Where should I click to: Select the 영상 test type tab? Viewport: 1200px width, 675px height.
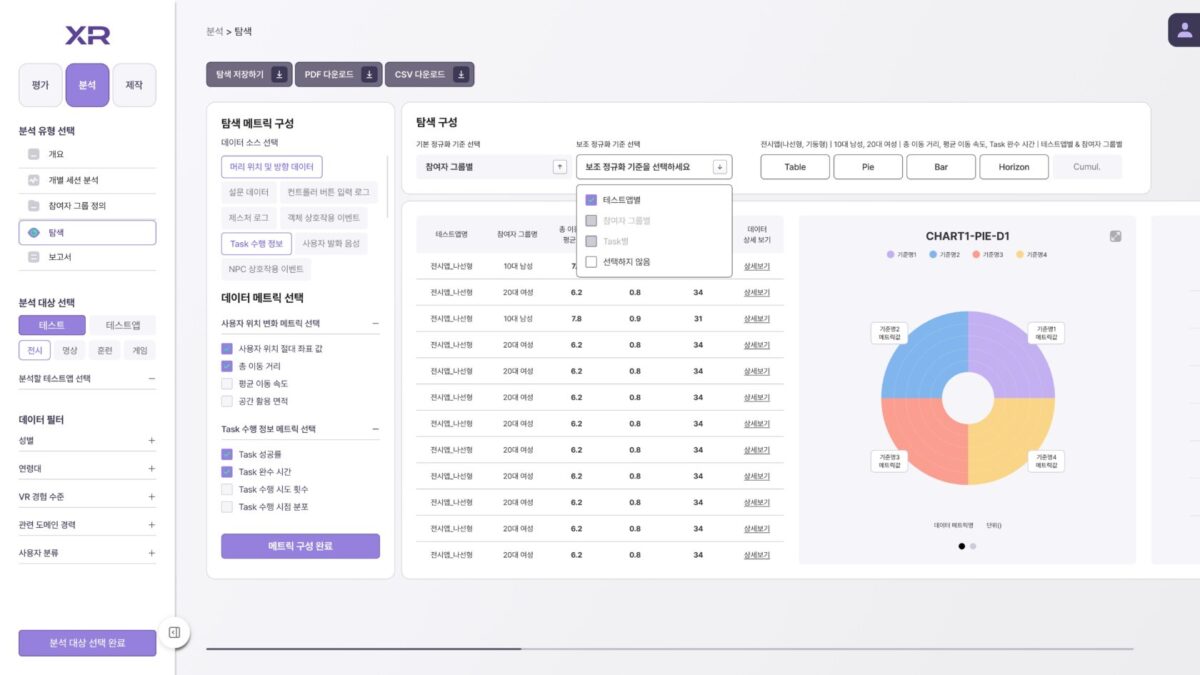(69, 351)
